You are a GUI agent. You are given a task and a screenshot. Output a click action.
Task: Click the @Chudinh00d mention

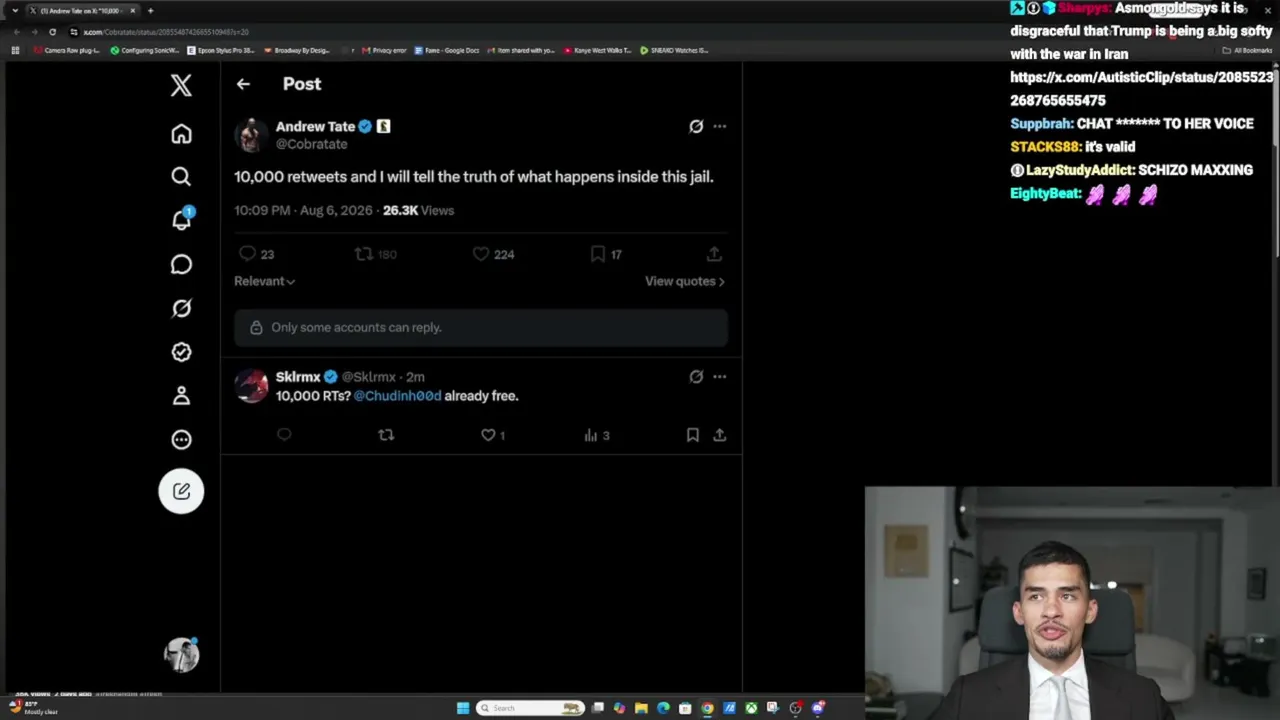point(397,396)
